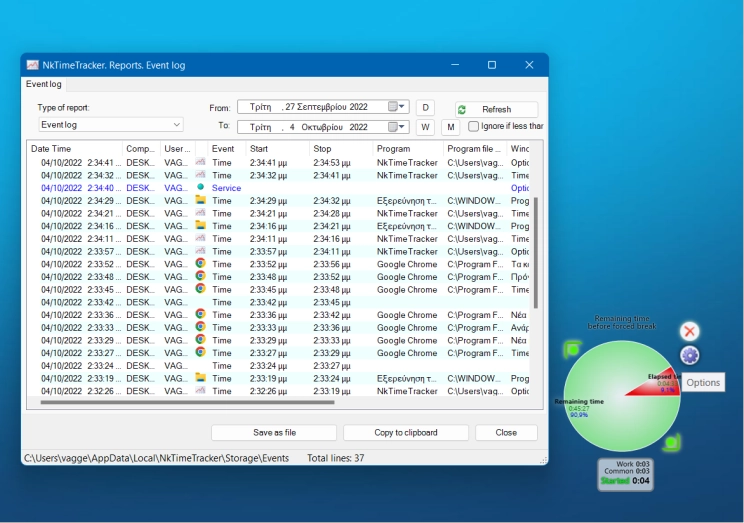Click the start time '2:33:42 μμ' cell

(268, 302)
